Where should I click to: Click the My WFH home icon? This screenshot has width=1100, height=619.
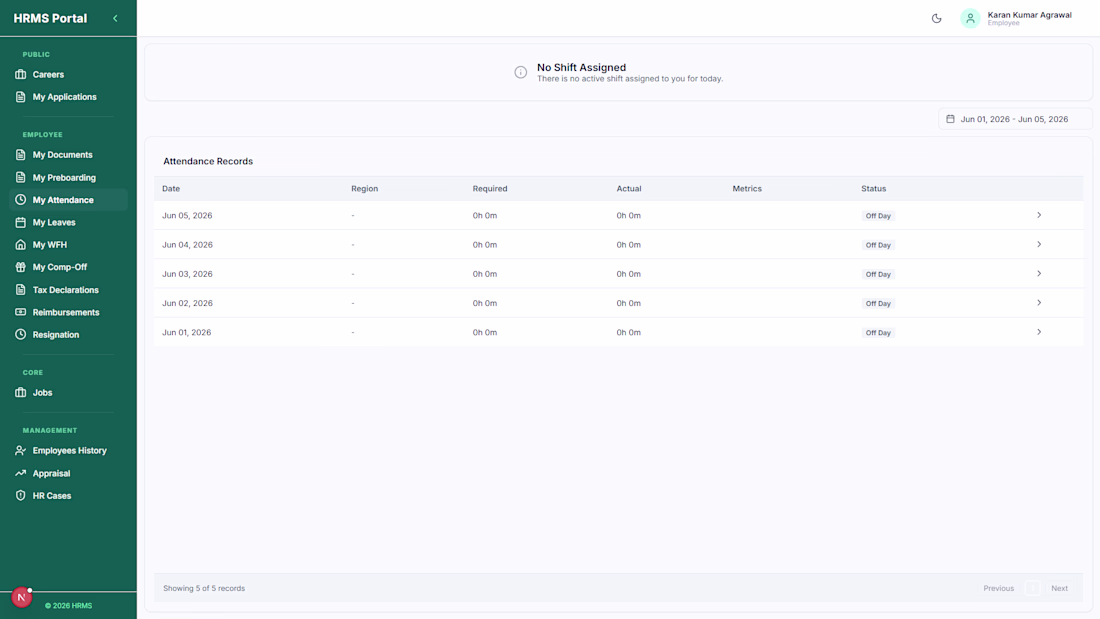20,245
